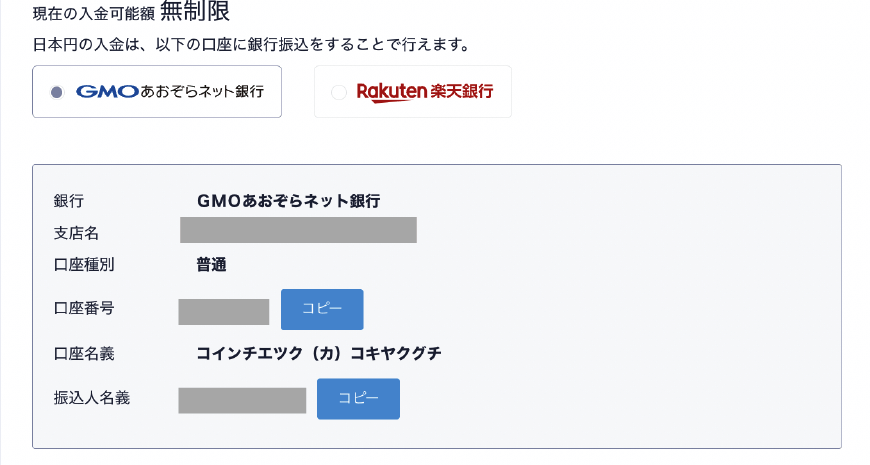This screenshot has width=870, height=465.
Task: Copy the account number (口座番号)
Action: pyautogui.click(x=322, y=309)
